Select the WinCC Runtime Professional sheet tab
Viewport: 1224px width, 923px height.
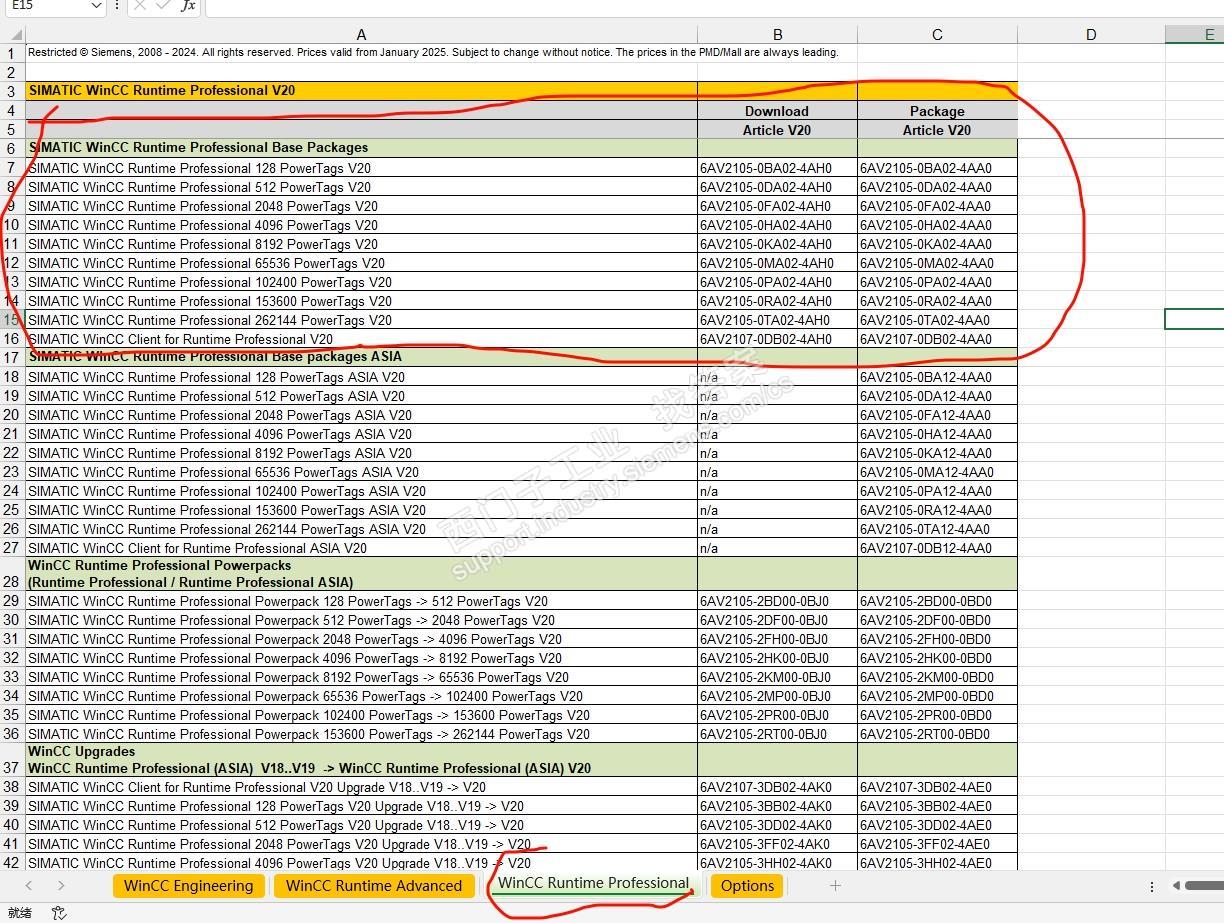(593, 883)
